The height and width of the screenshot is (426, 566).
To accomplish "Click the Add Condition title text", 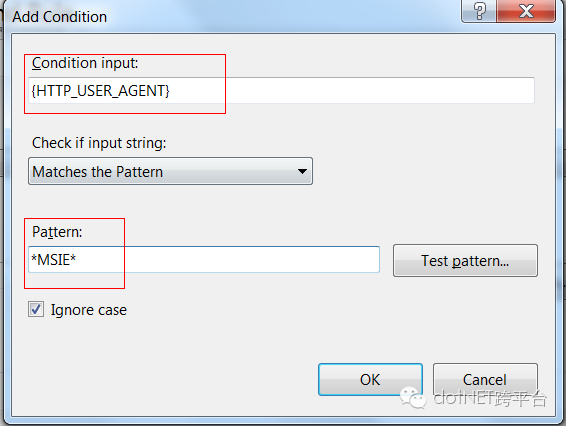I will click(x=60, y=17).
